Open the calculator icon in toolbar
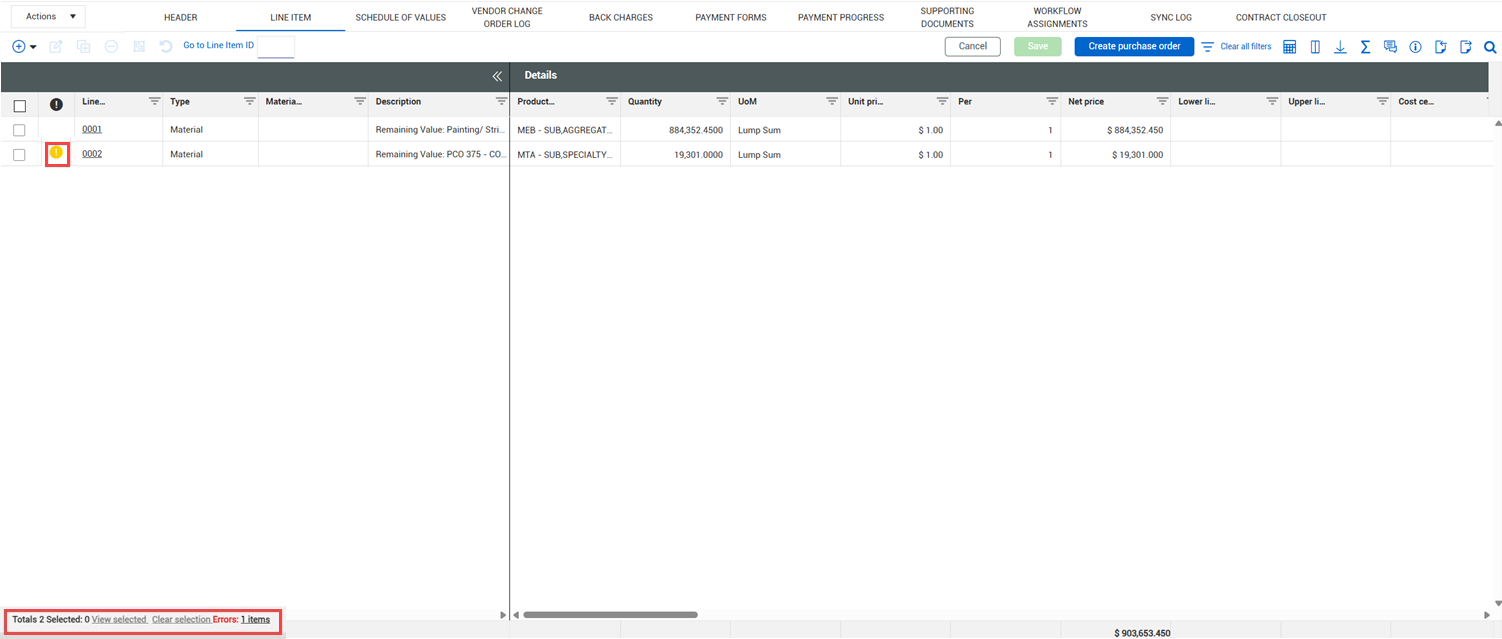 click(x=1289, y=47)
